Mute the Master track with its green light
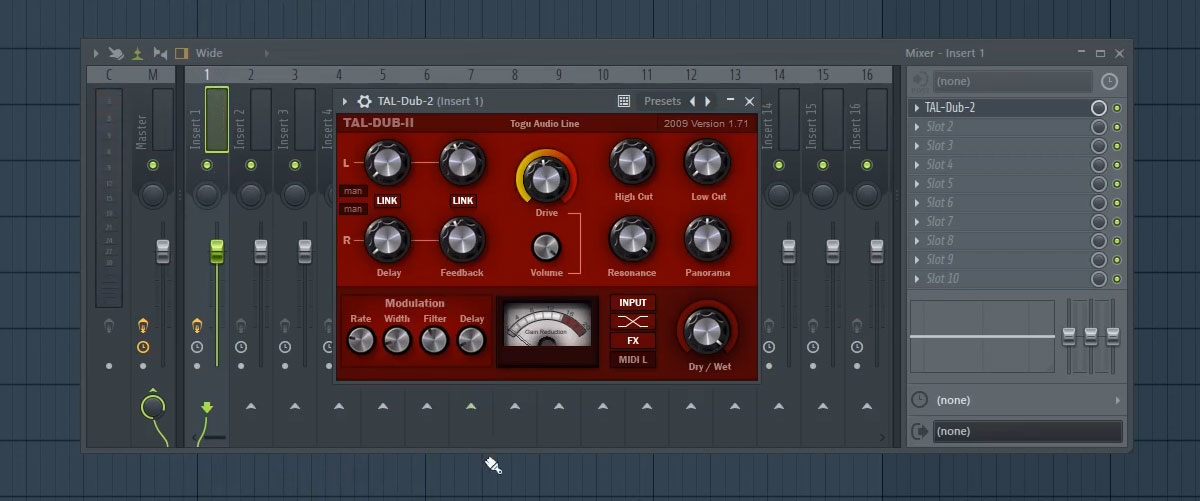The image size is (1200, 501). 152,165
